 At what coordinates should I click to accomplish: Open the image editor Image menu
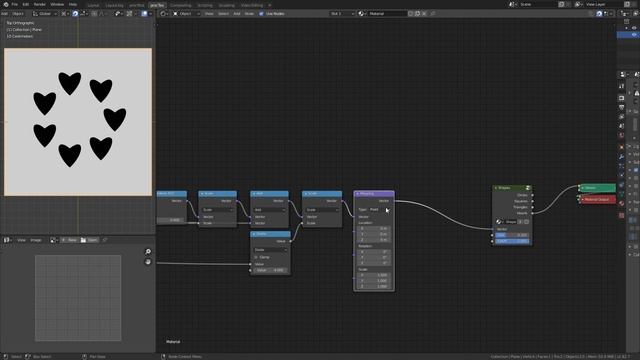click(36, 240)
